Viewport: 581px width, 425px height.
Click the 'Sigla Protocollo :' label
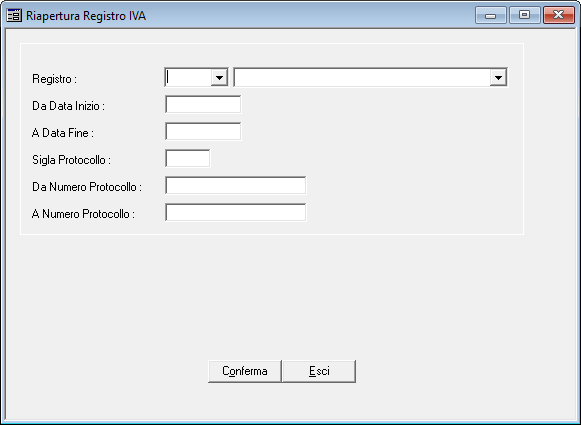point(72,160)
